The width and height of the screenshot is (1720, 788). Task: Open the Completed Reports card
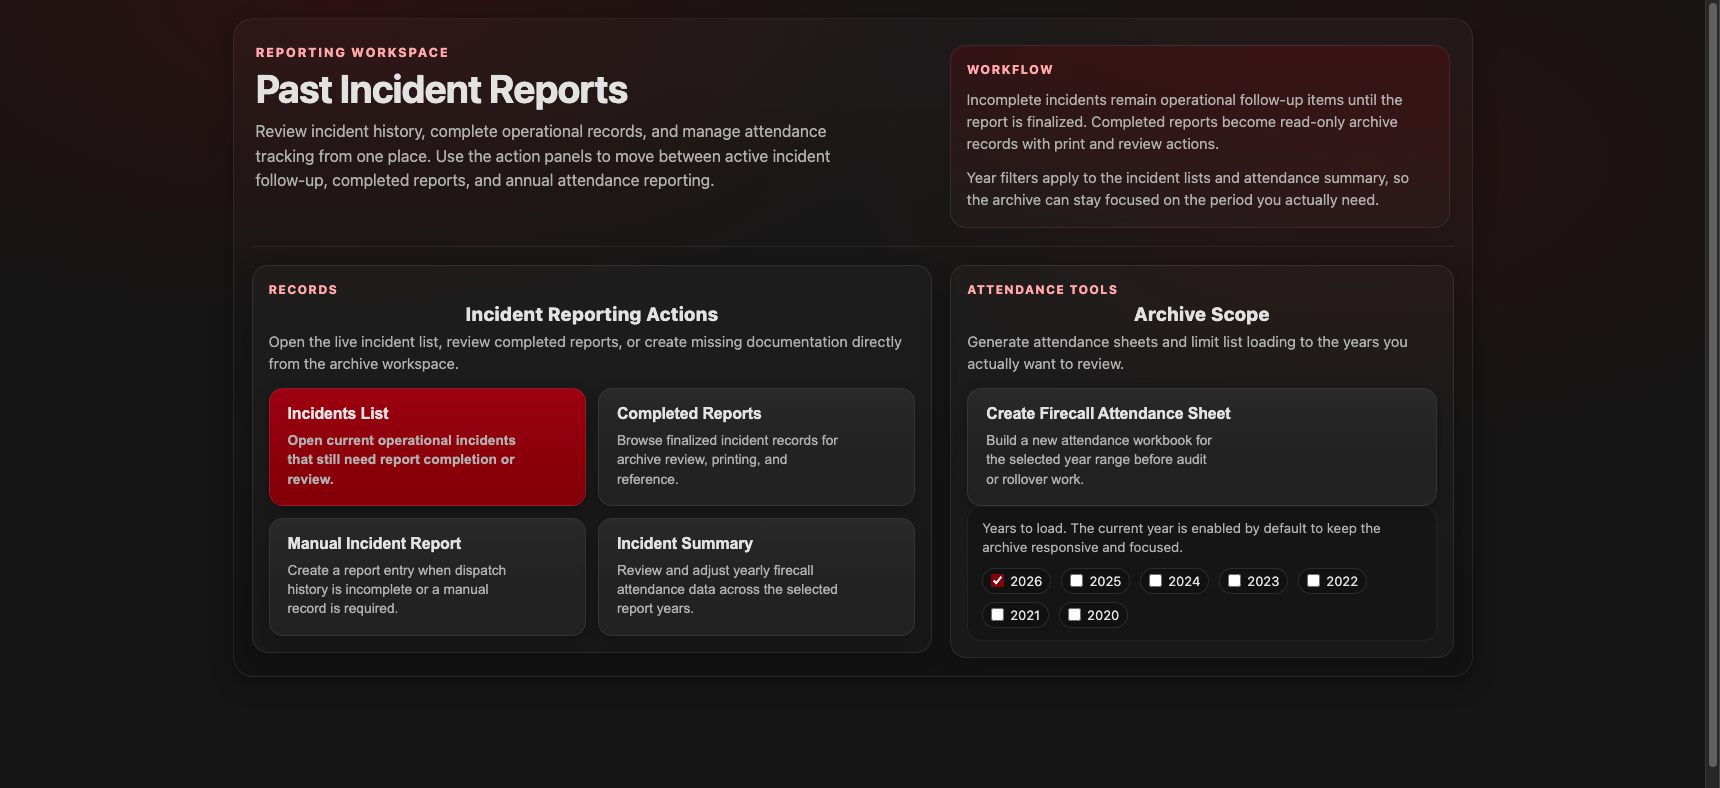point(756,446)
